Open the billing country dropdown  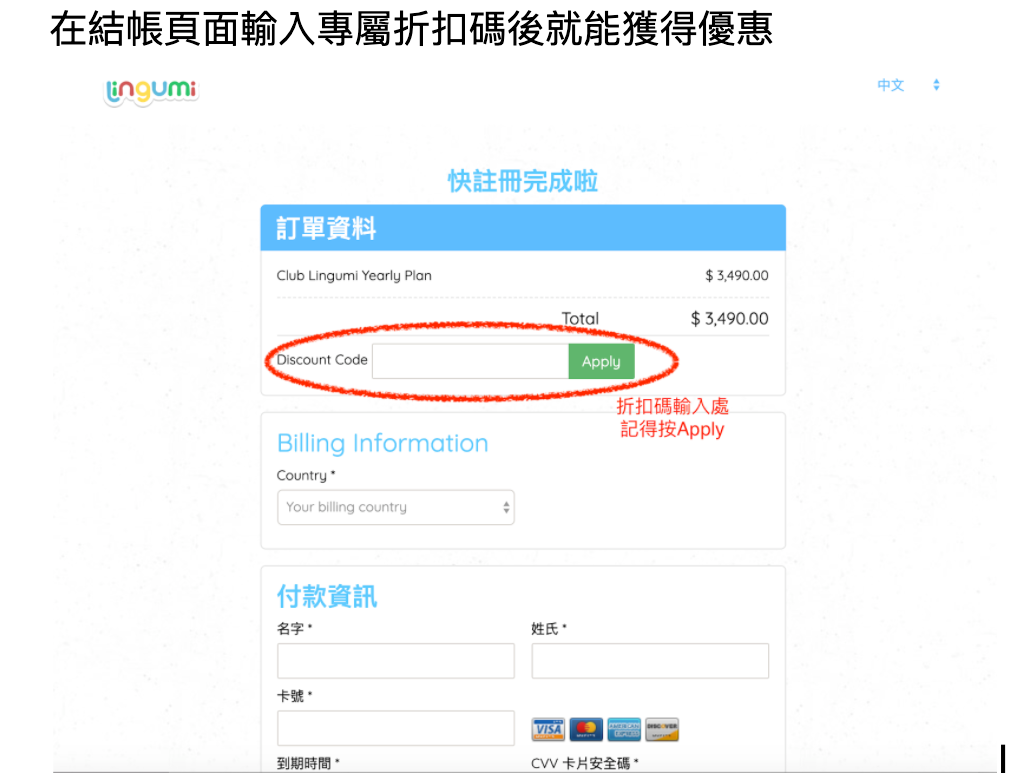(x=396, y=507)
